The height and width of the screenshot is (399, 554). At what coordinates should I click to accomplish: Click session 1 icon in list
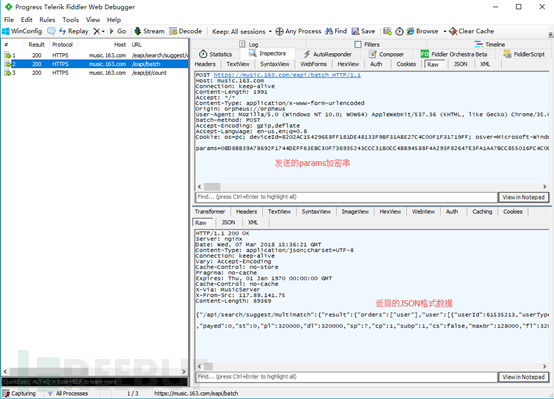(7, 55)
